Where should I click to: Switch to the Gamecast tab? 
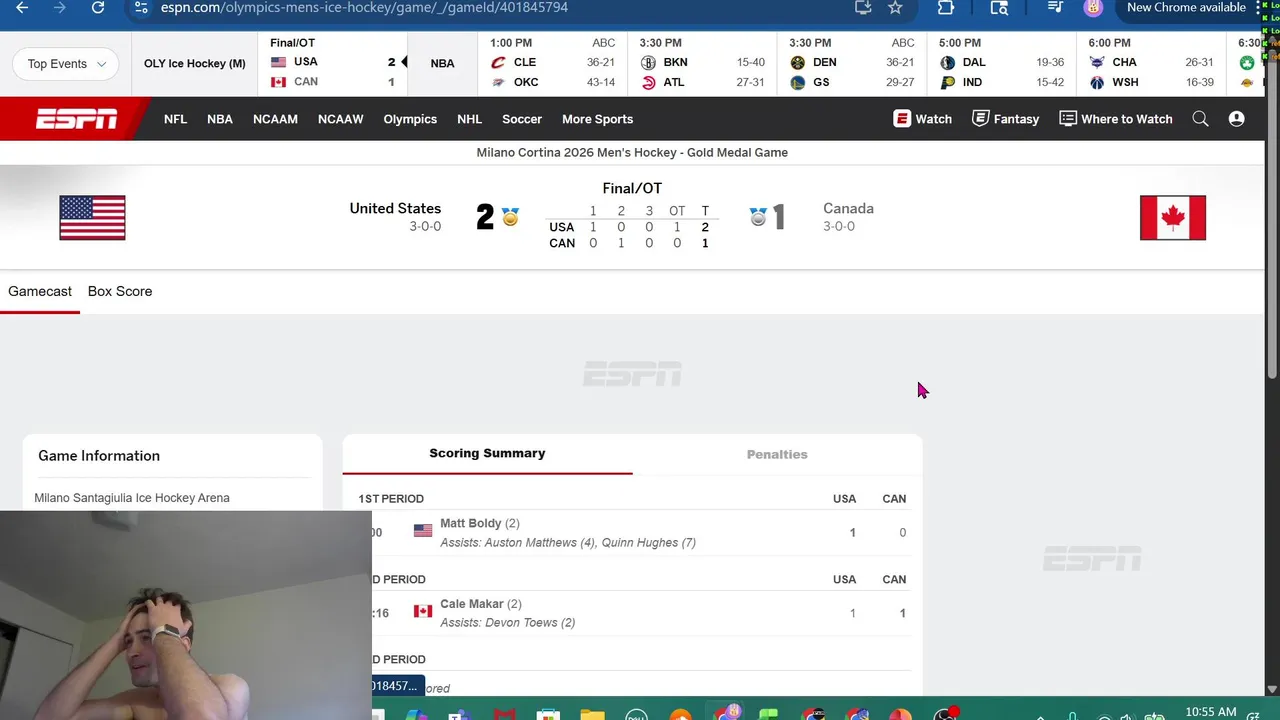(x=40, y=291)
